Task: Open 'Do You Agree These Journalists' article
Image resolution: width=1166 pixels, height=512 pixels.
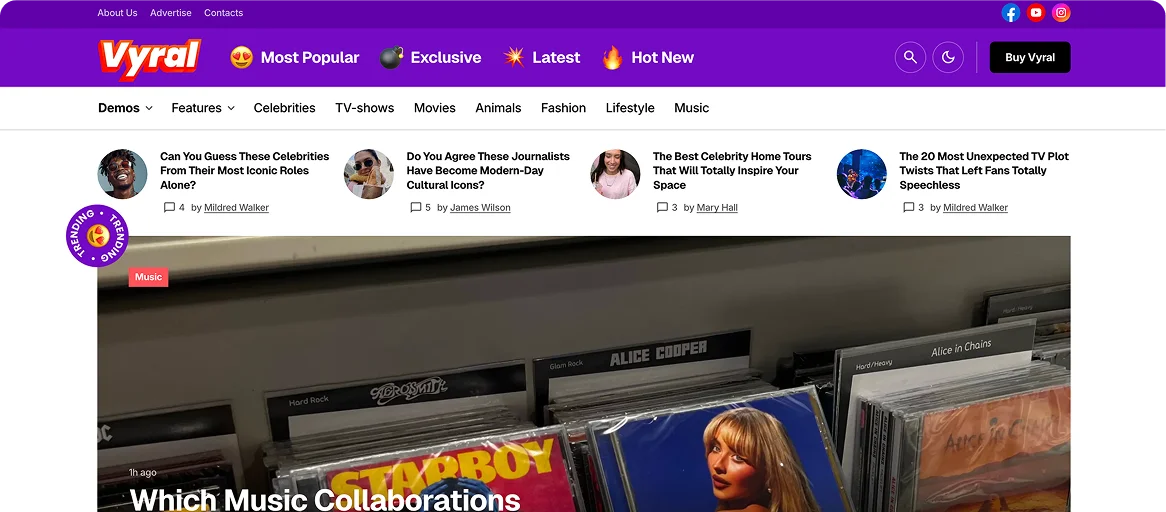Action: click(488, 170)
